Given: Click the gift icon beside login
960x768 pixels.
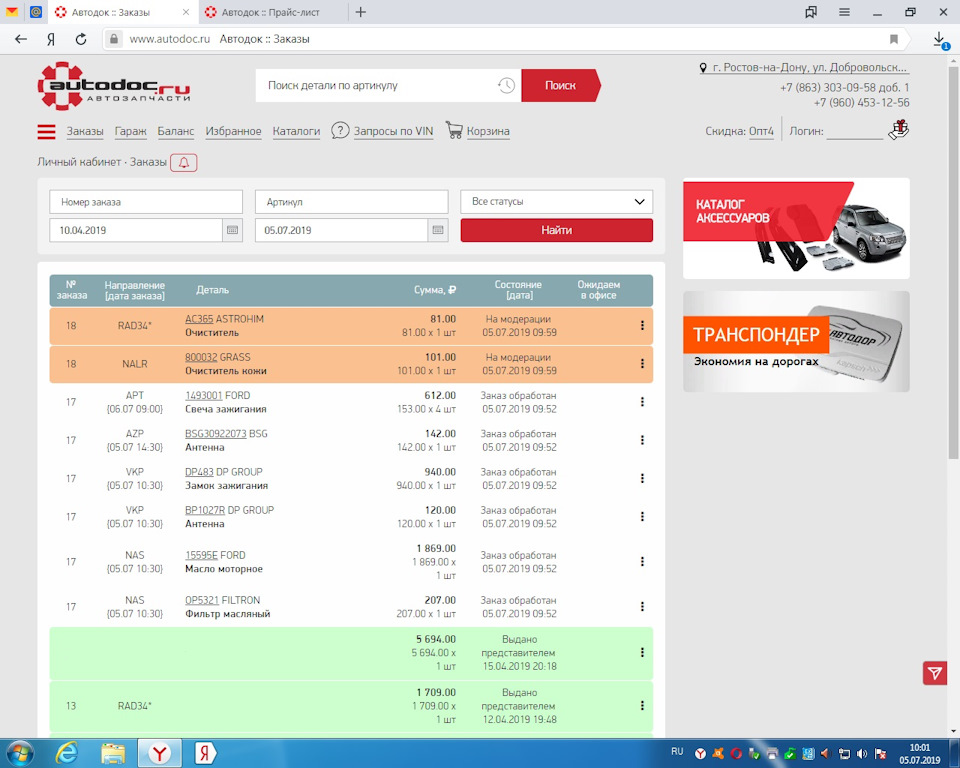Looking at the screenshot, I should click(x=899, y=129).
